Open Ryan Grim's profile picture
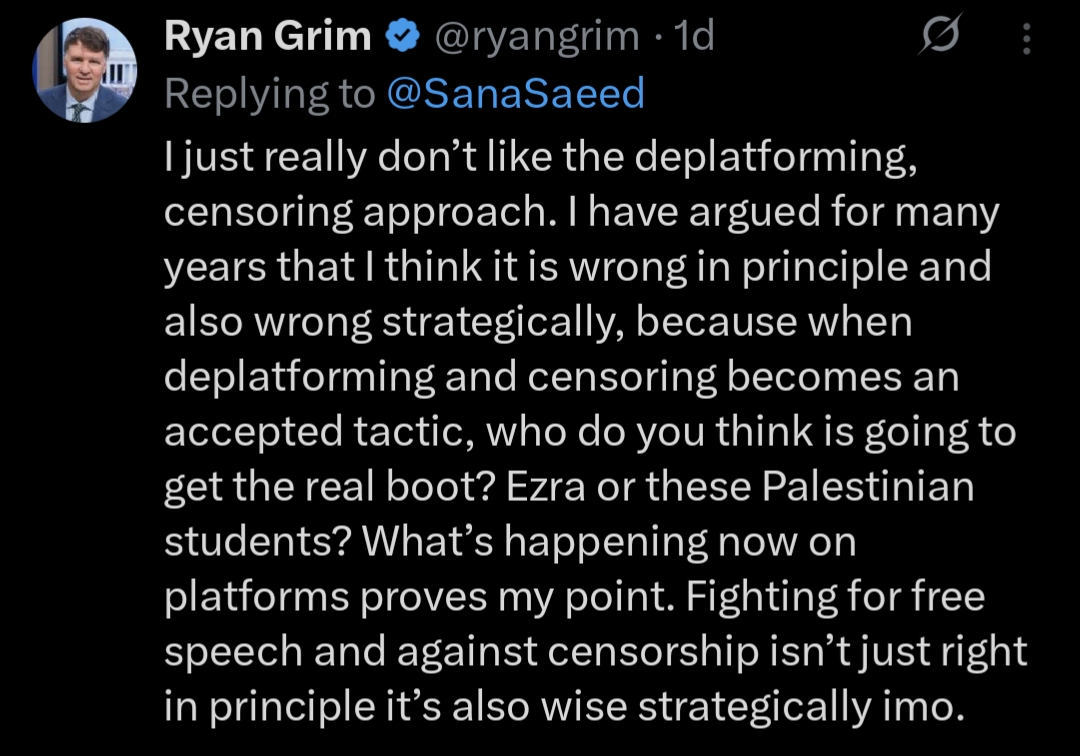This screenshot has height=756, width=1080. tap(86, 70)
